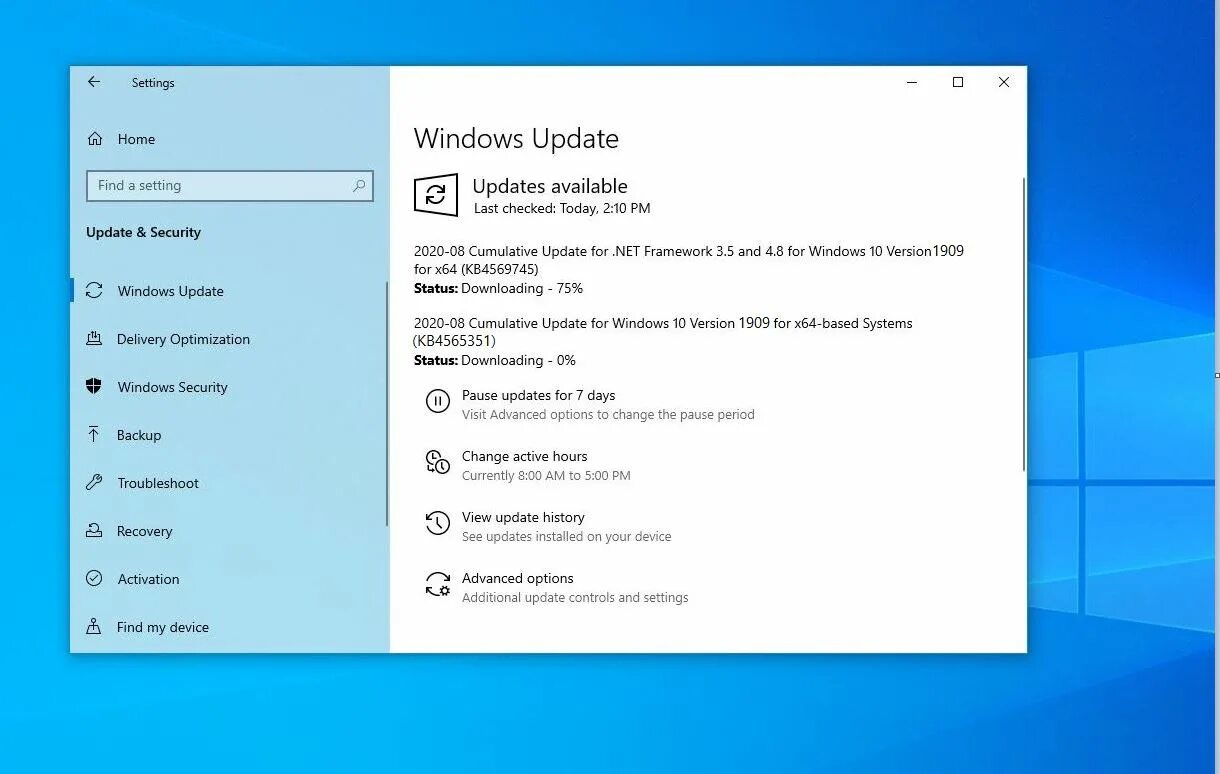Minimize the Settings window
1220x774 pixels.
[912, 82]
